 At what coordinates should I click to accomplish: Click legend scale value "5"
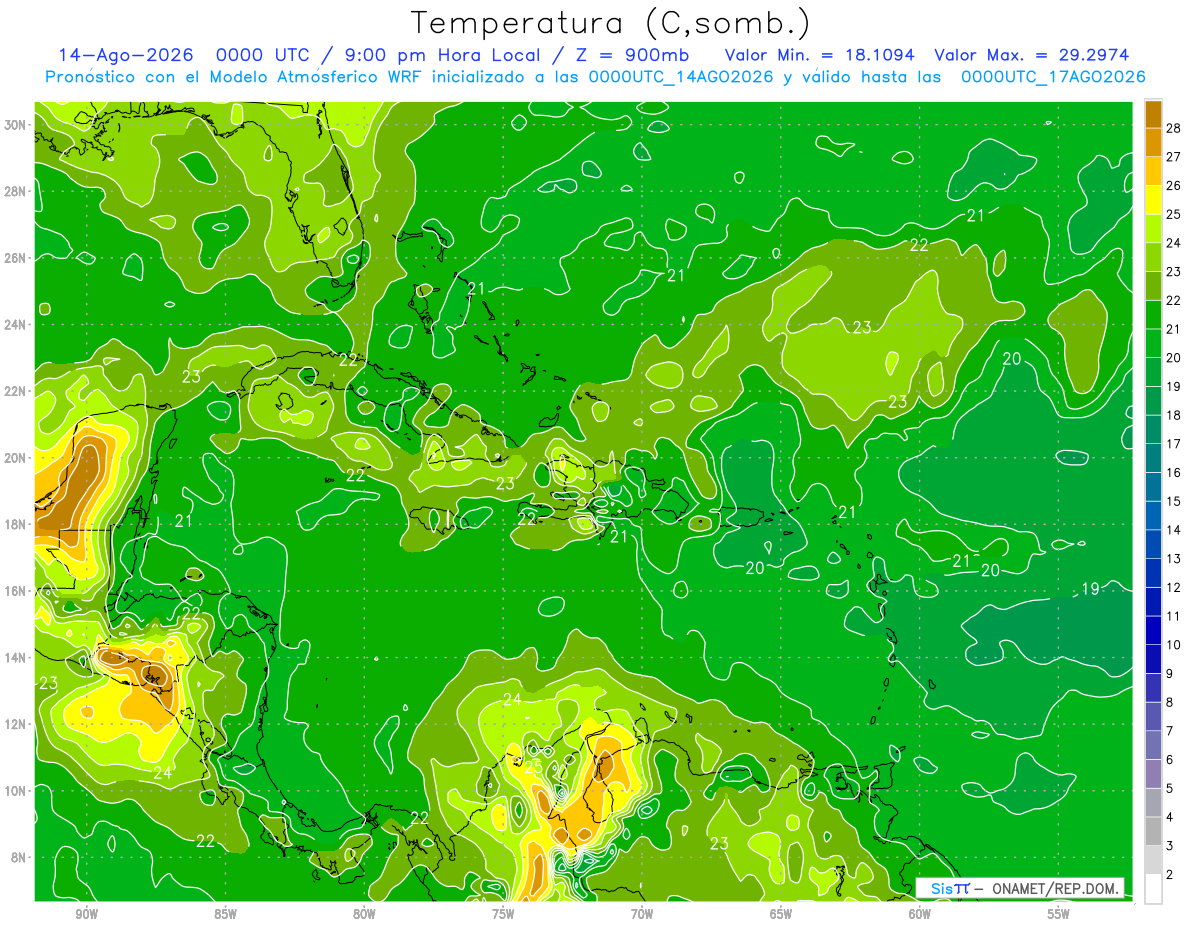1171,789
